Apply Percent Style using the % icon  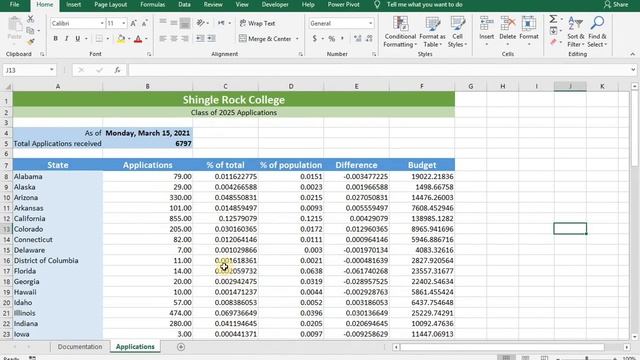point(332,38)
